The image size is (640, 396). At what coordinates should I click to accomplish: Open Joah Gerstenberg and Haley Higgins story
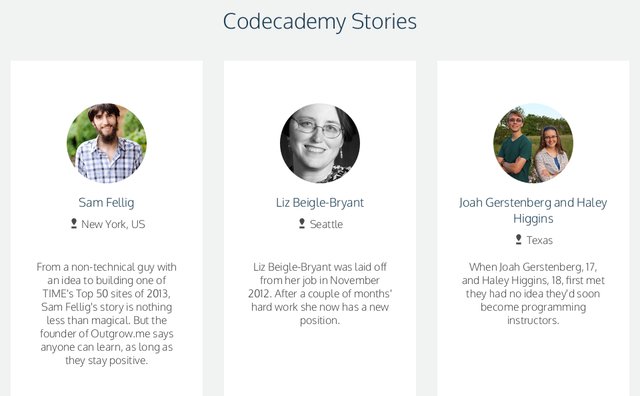533,210
